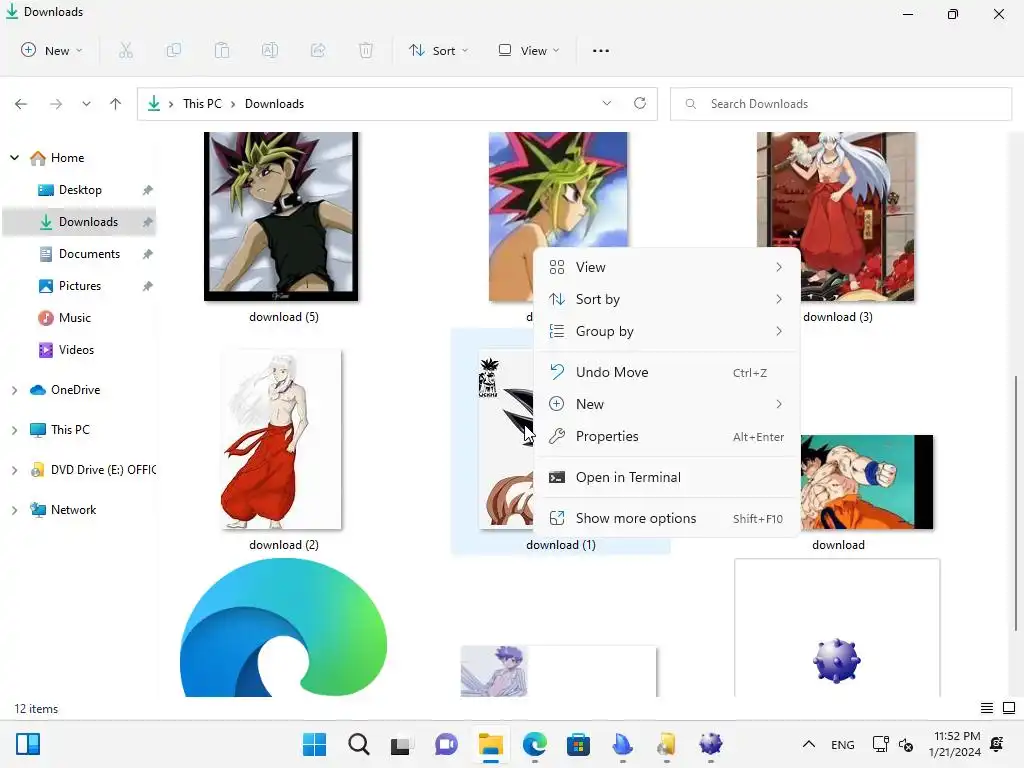This screenshot has height=768, width=1024.
Task: Go back with the left arrow
Action: coord(21,104)
